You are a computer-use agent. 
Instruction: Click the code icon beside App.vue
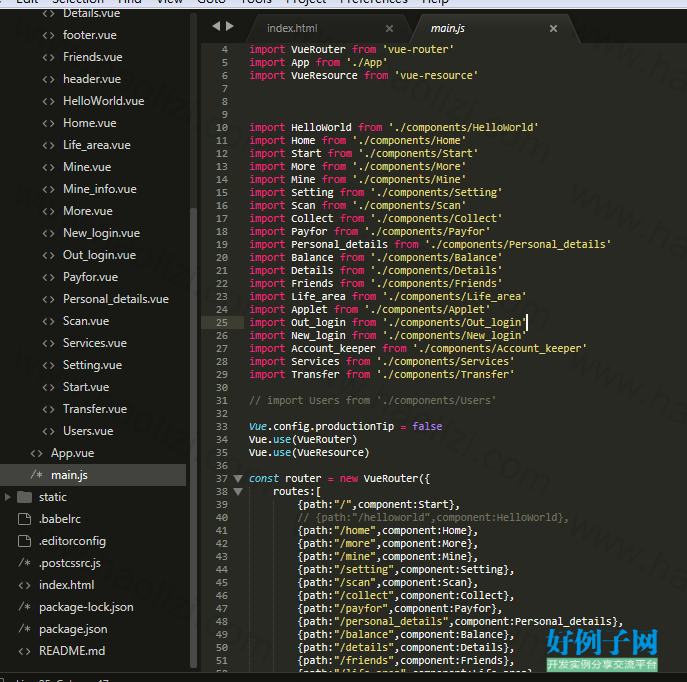pyautogui.click(x=37, y=453)
